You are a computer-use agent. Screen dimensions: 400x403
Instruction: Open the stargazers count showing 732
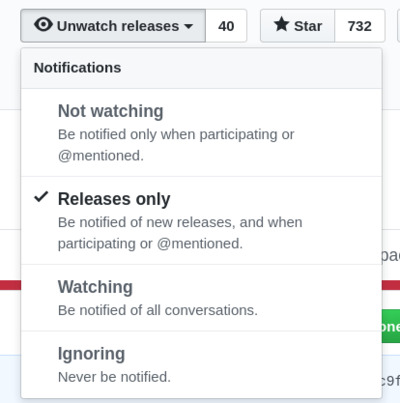360,26
